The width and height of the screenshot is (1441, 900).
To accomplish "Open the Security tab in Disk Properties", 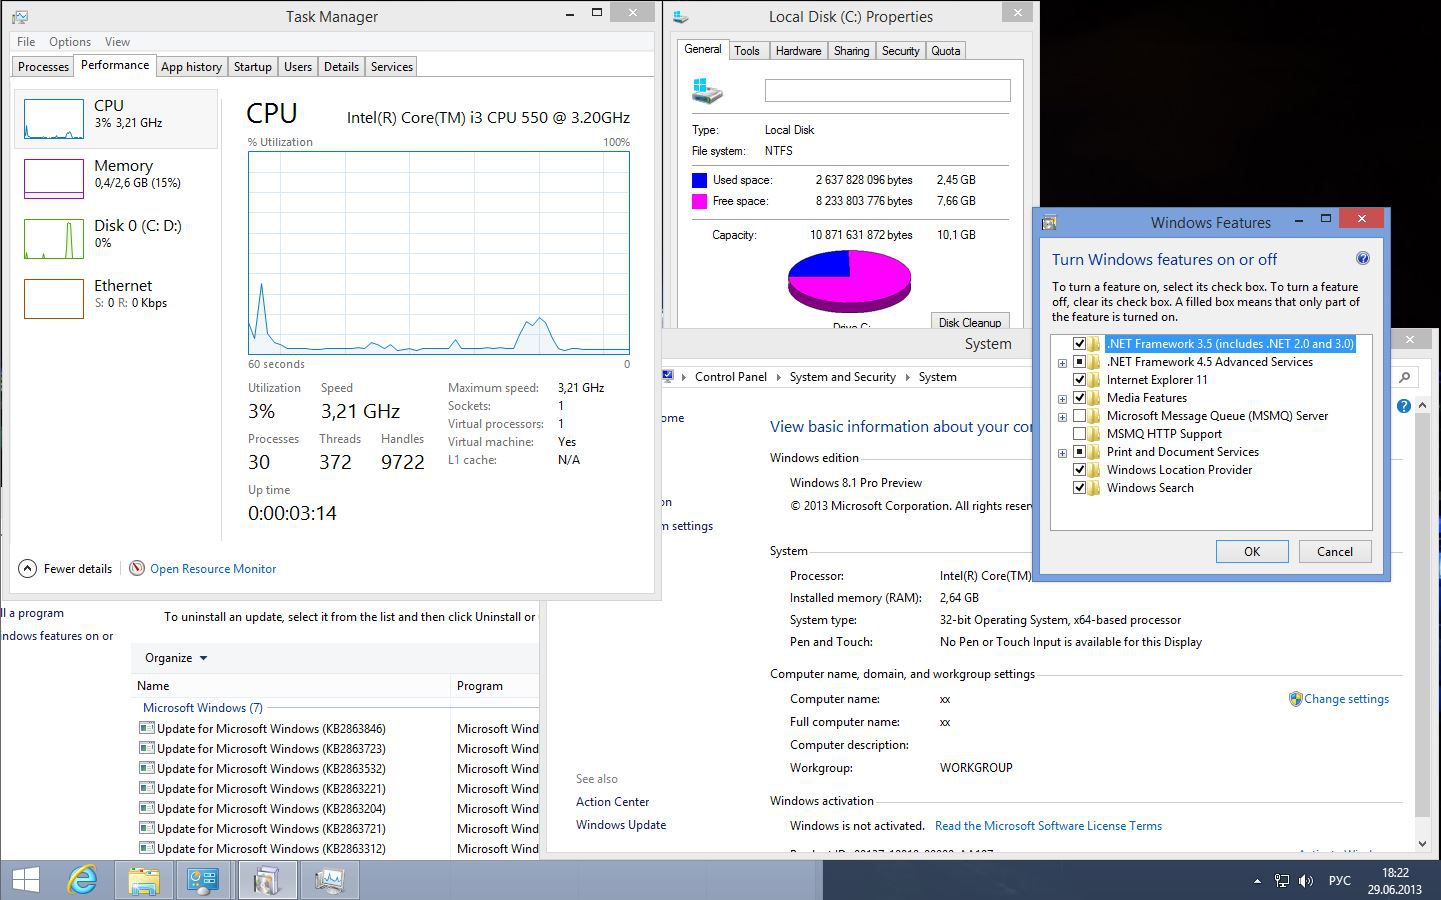I will coord(900,51).
